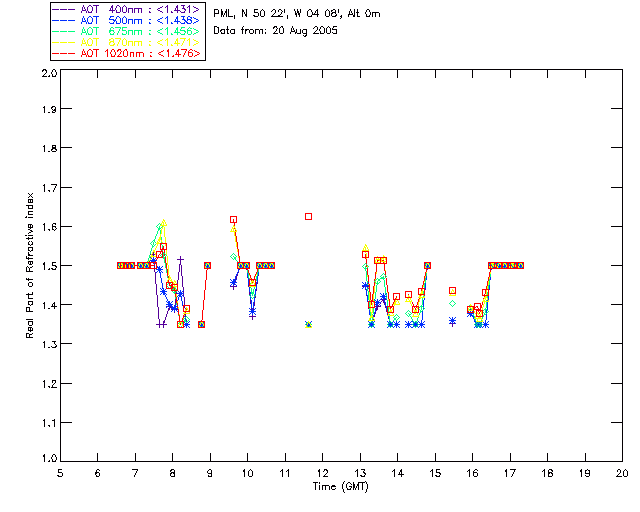
Task: Click the purple dashed line in legend
Action: 64,9
